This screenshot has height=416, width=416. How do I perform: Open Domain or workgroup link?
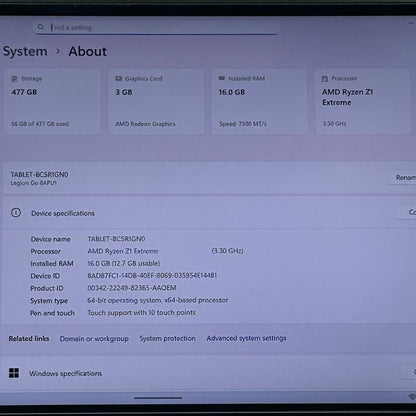pyautogui.click(x=94, y=339)
